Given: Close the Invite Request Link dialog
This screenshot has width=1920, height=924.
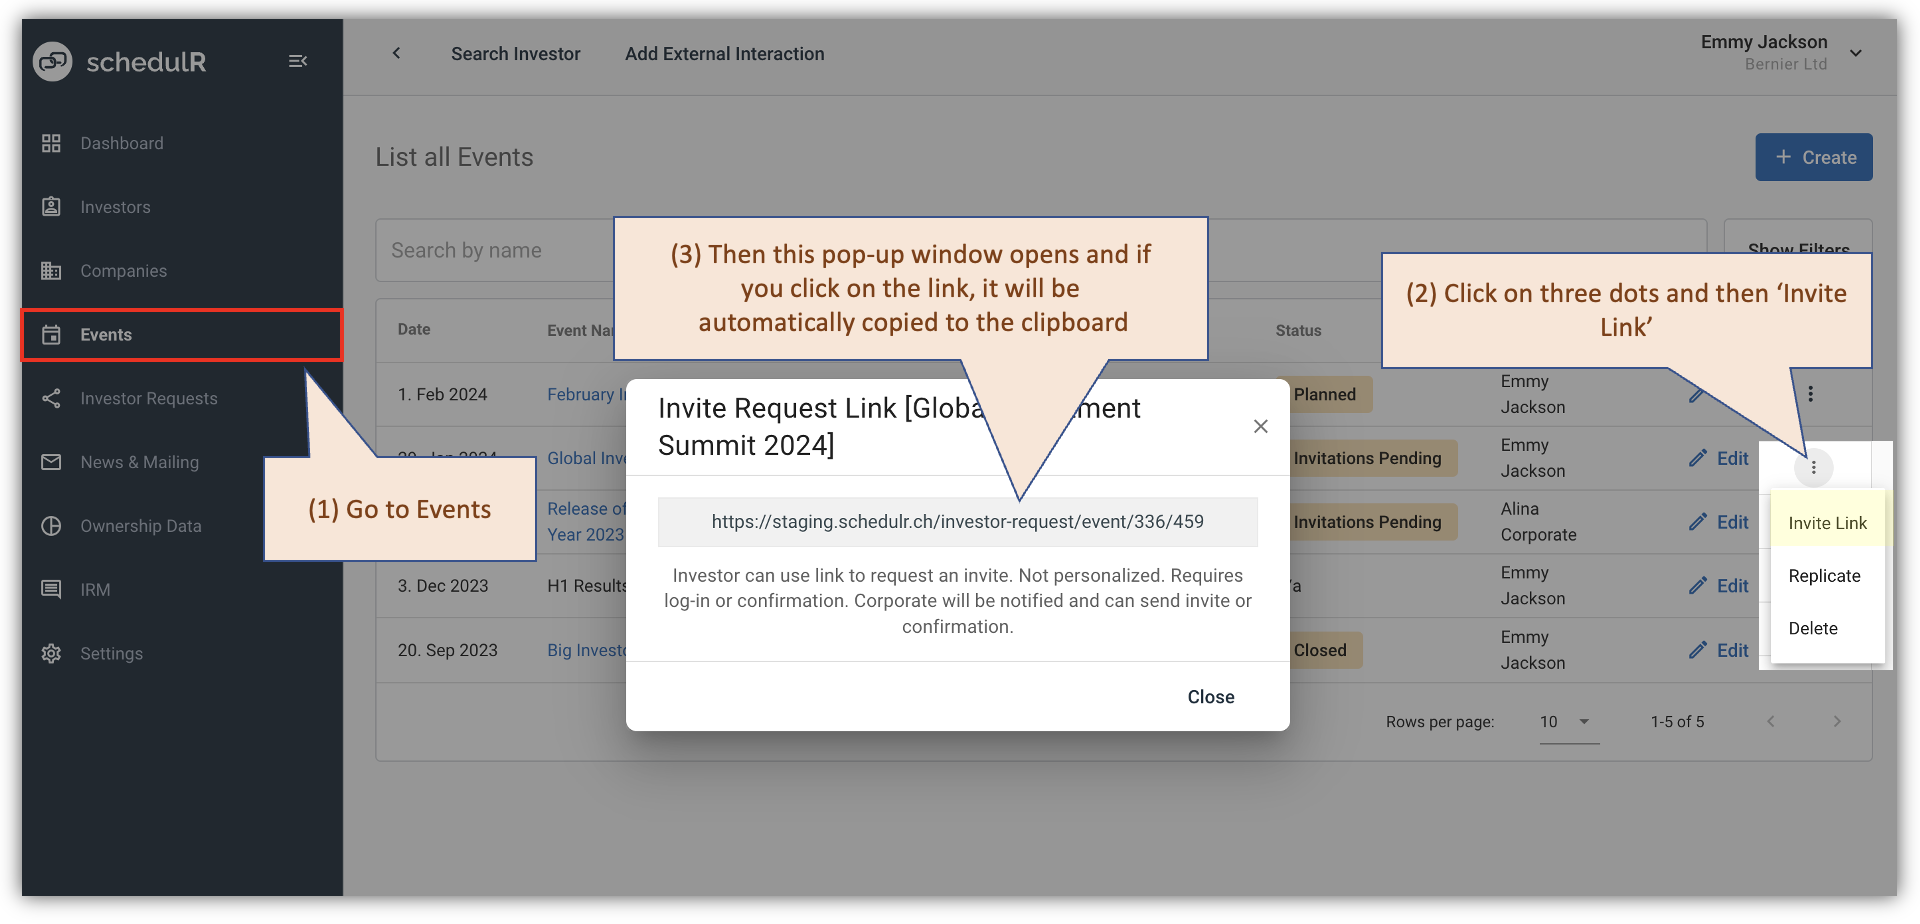Looking at the screenshot, I should (1210, 696).
